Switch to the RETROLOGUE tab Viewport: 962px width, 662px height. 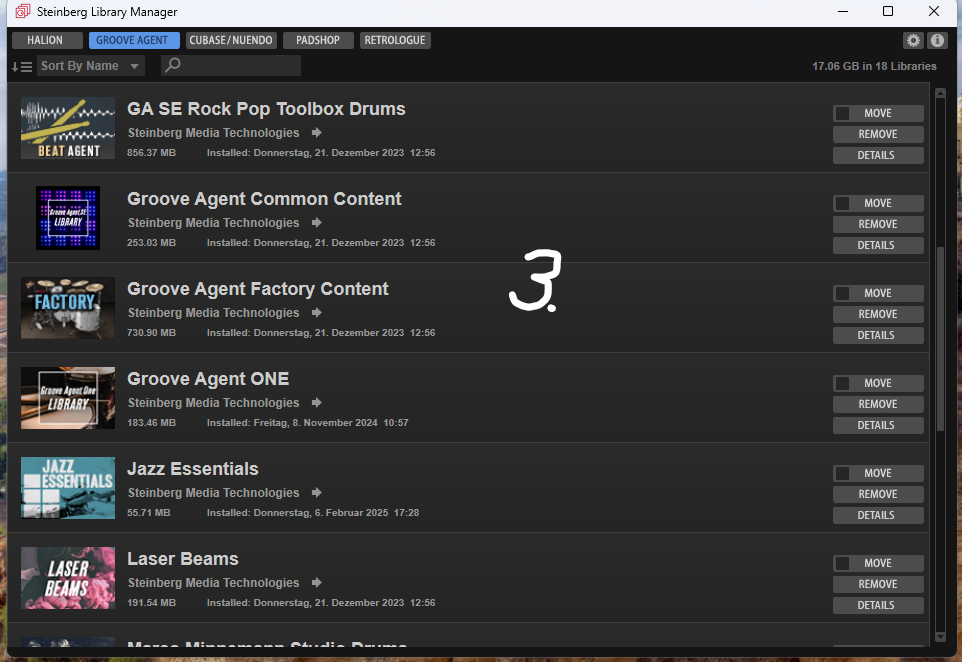click(395, 40)
